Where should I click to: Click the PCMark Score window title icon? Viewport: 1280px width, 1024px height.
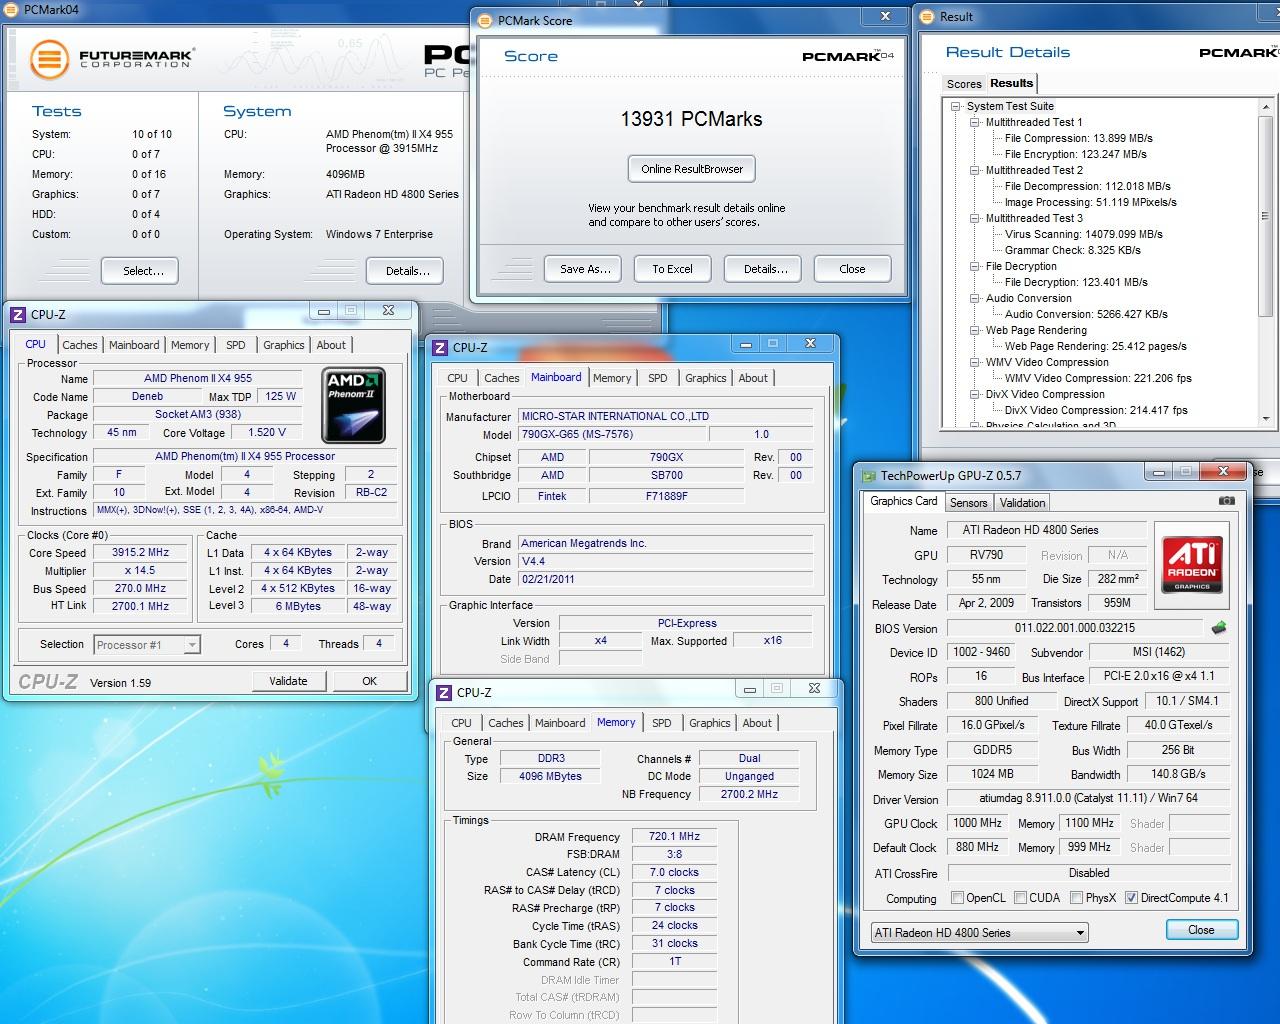(487, 20)
